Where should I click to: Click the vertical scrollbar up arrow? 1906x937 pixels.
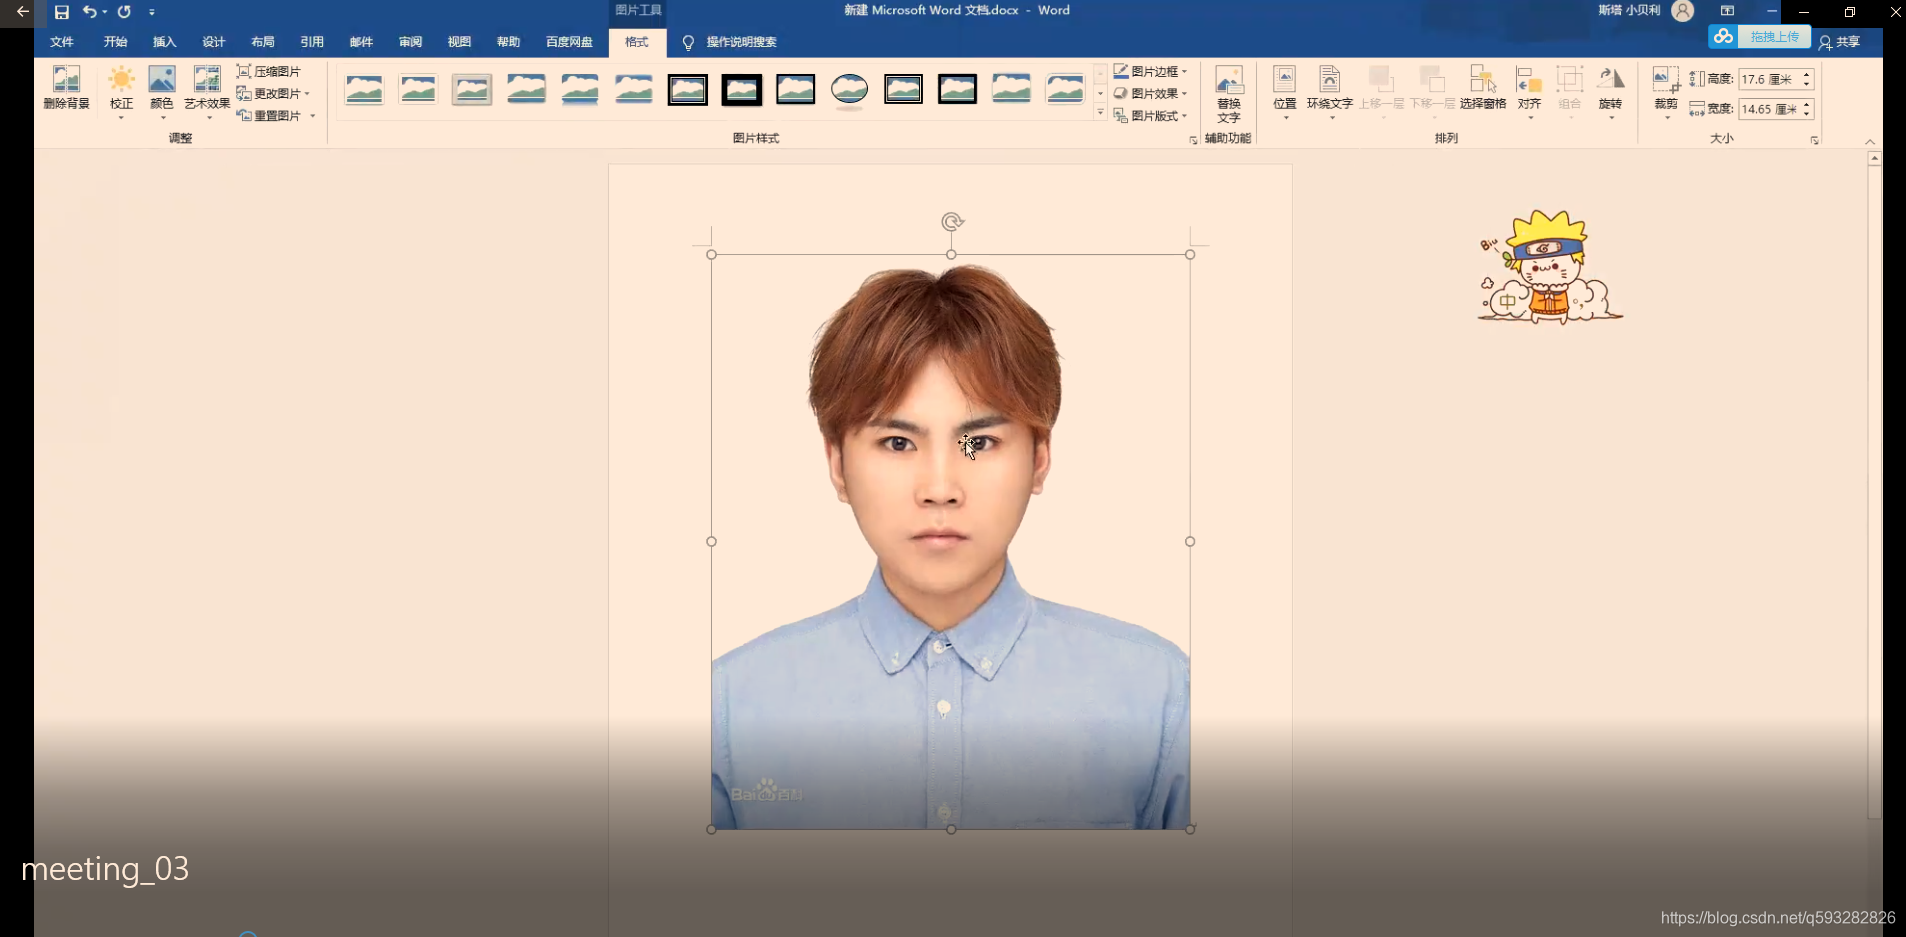pos(1874,158)
